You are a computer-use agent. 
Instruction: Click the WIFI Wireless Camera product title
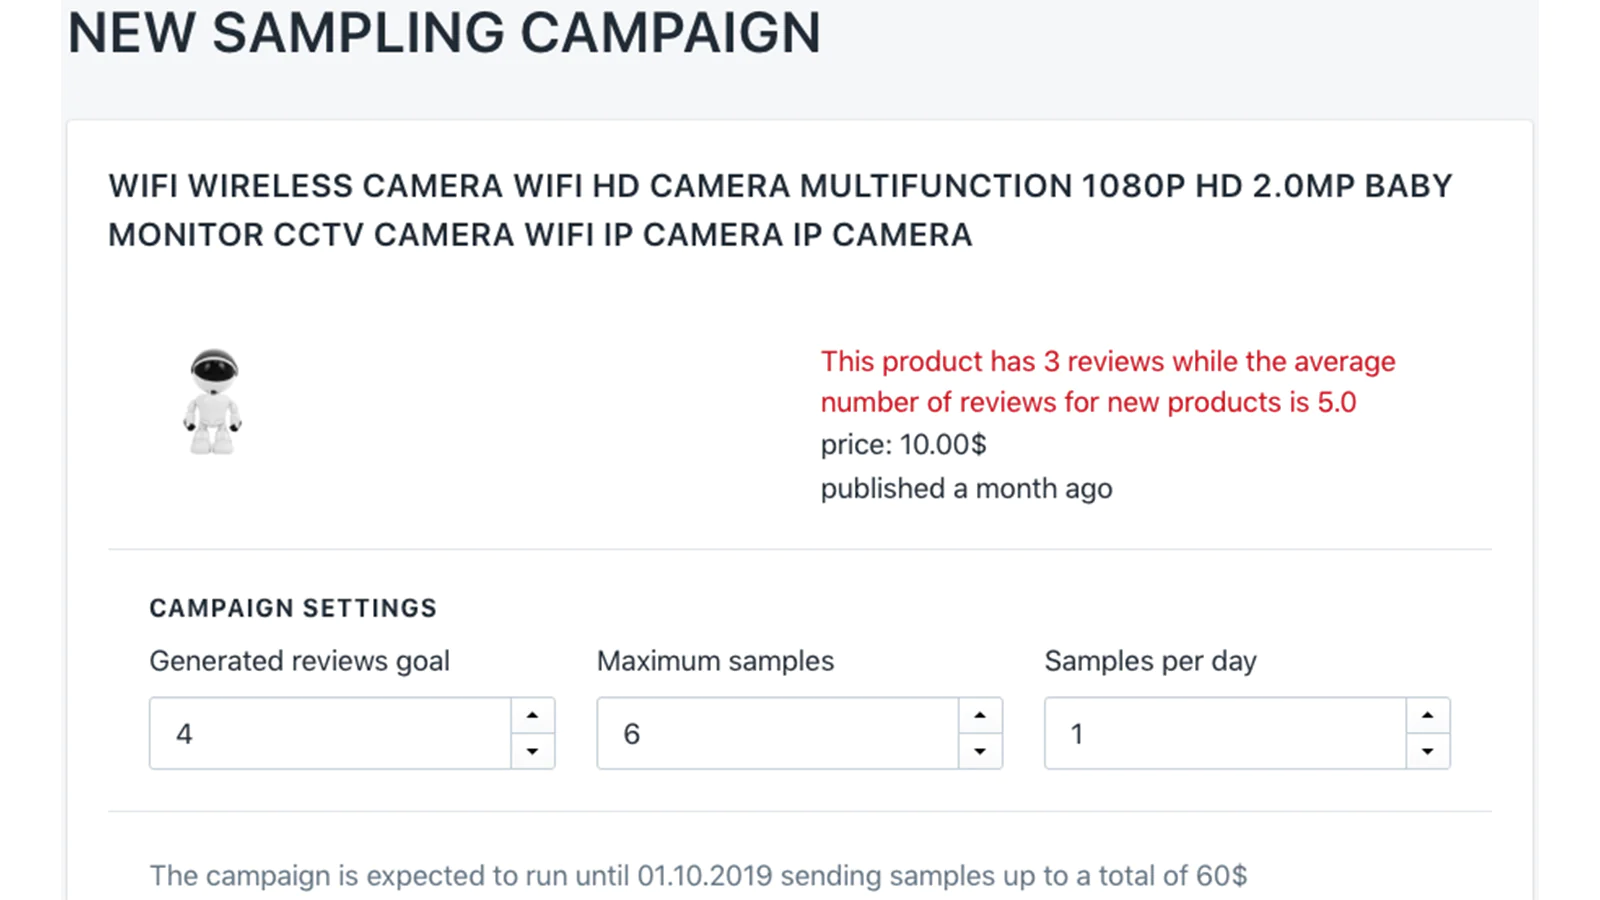tap(780, 210)
